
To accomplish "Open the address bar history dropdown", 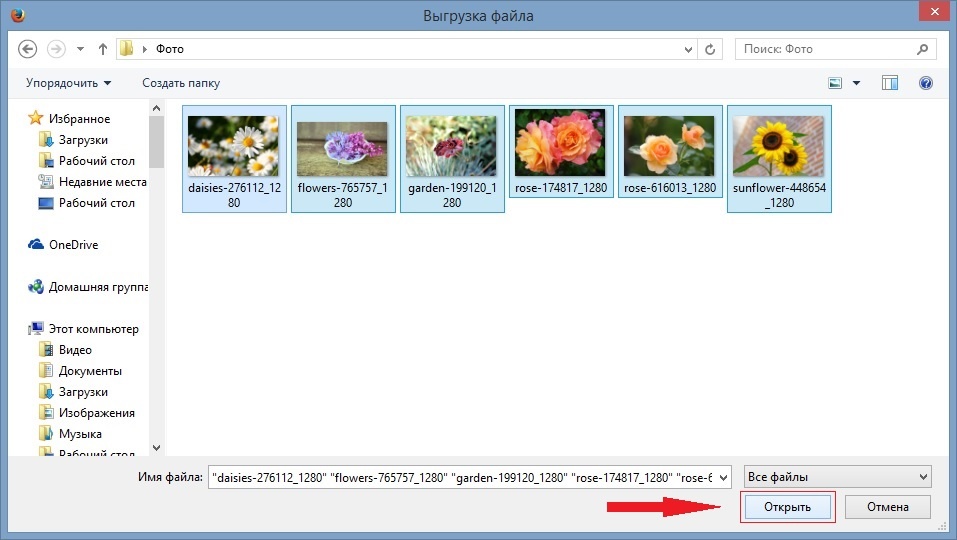I will click(x=688, y=49).
